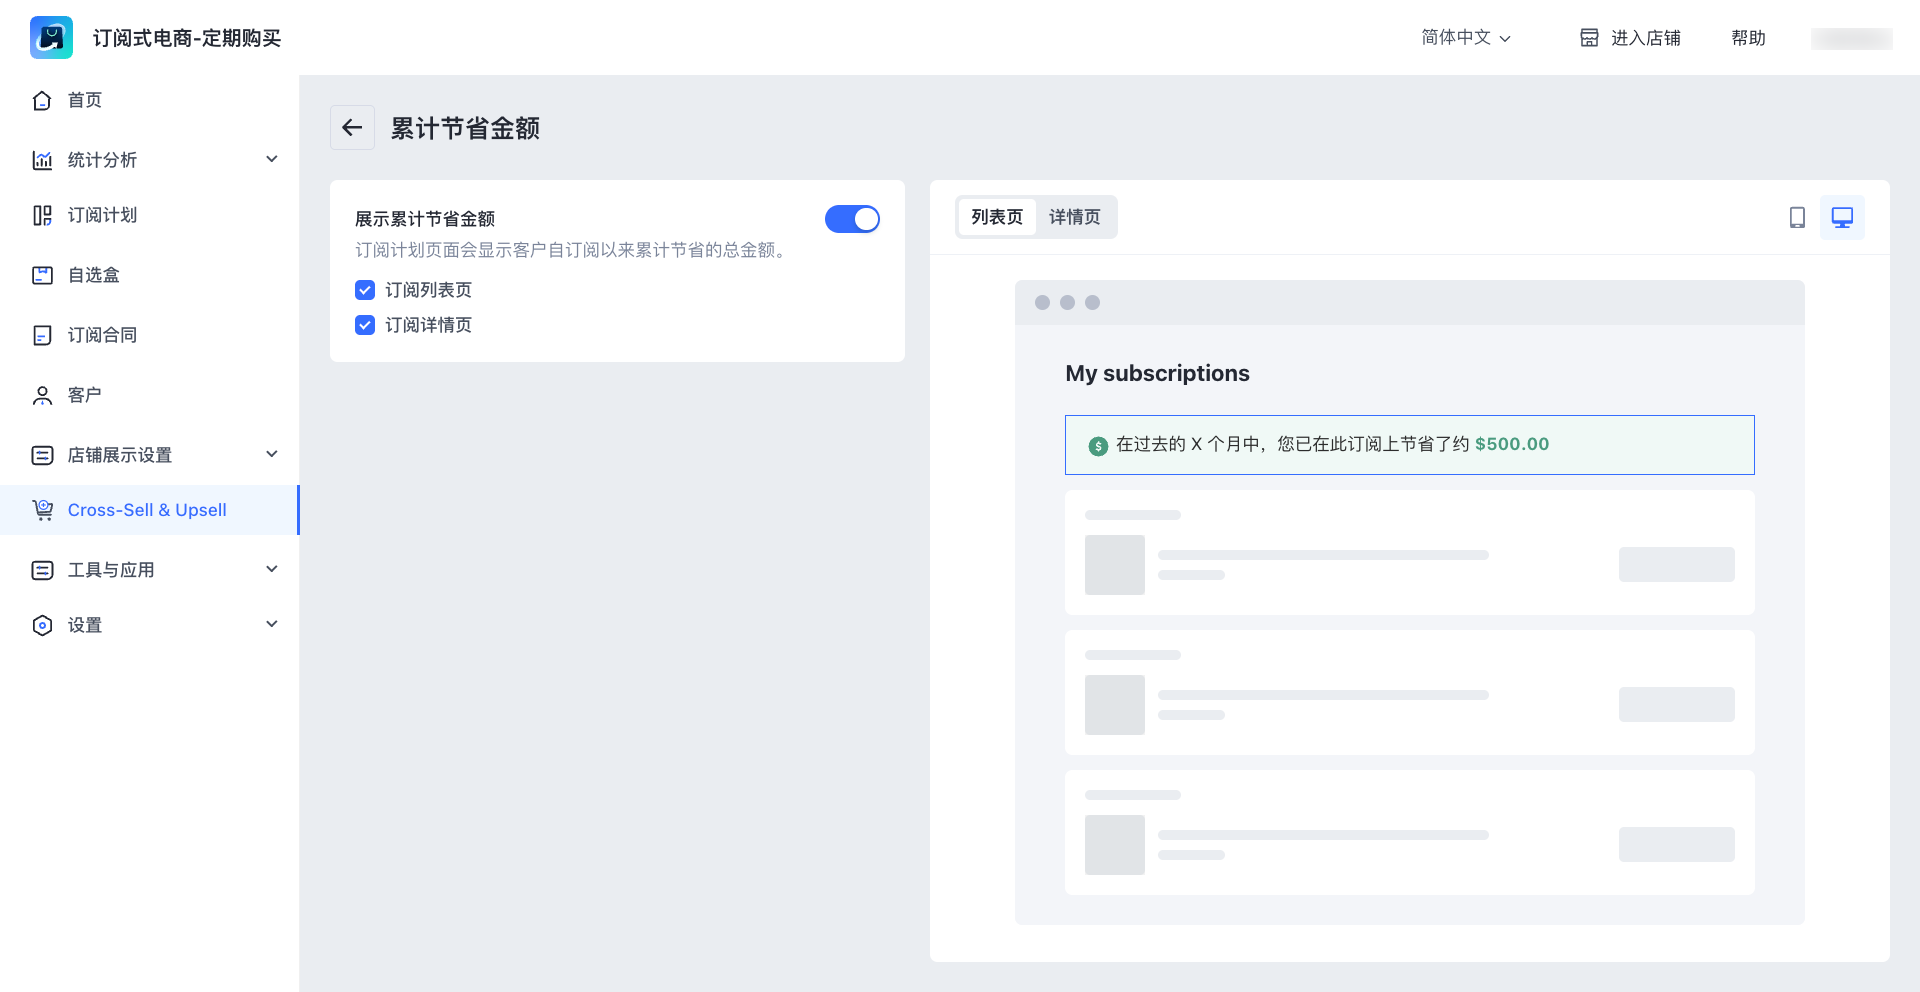Open the 订阅合同 contract icon
The image size is (1920, 992).
pyautogui.click(x=42, y=335)
